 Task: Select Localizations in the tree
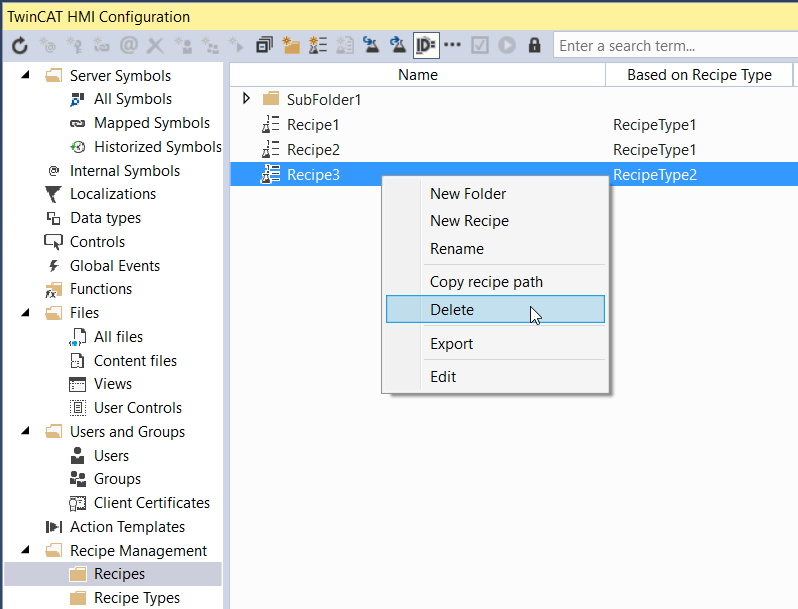click(x=113, y=194)
